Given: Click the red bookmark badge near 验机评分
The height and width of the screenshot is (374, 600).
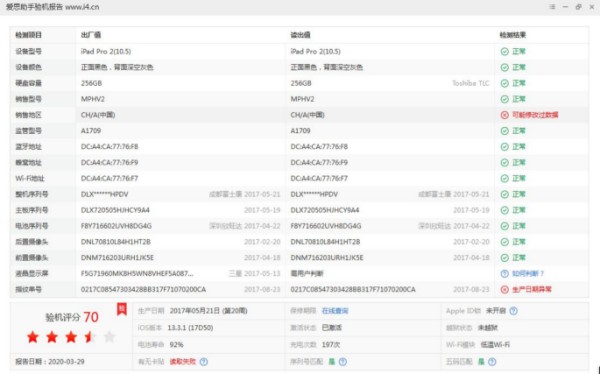Looking at the screenshot, I should pyautogui.click(x=122, y=309).
